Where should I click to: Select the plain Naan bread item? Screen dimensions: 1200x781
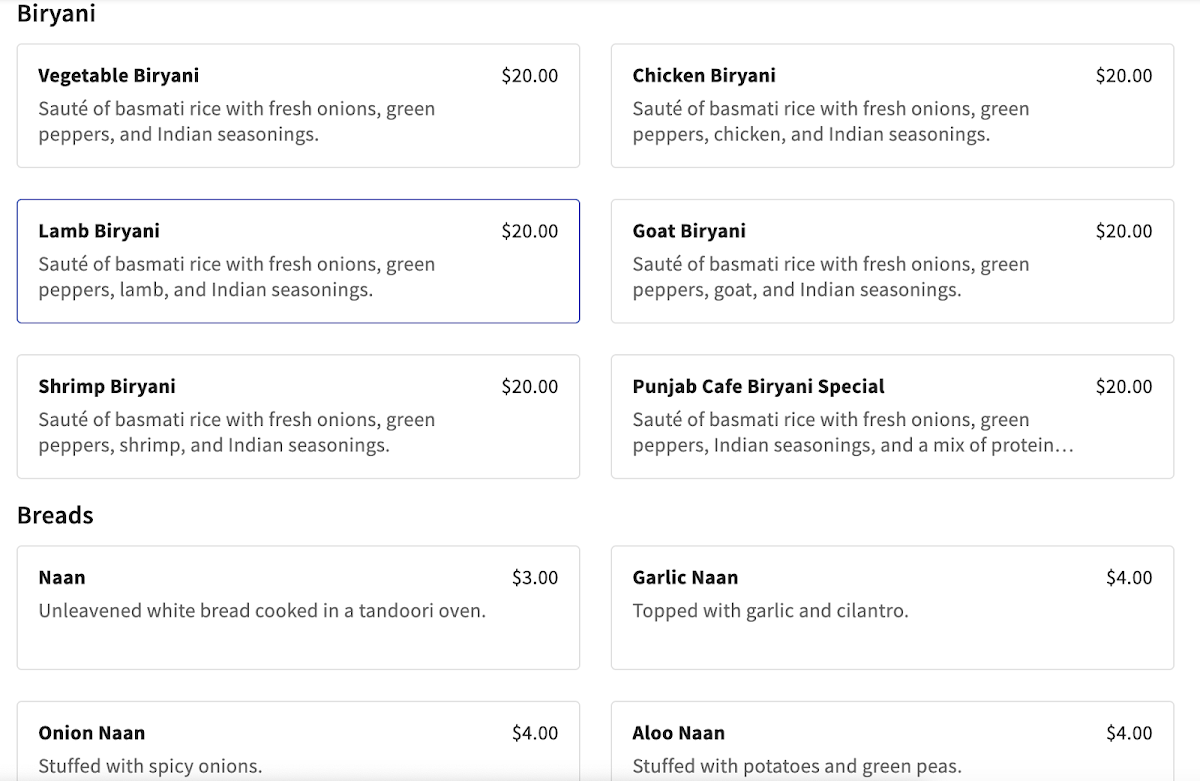coord(298,607)
